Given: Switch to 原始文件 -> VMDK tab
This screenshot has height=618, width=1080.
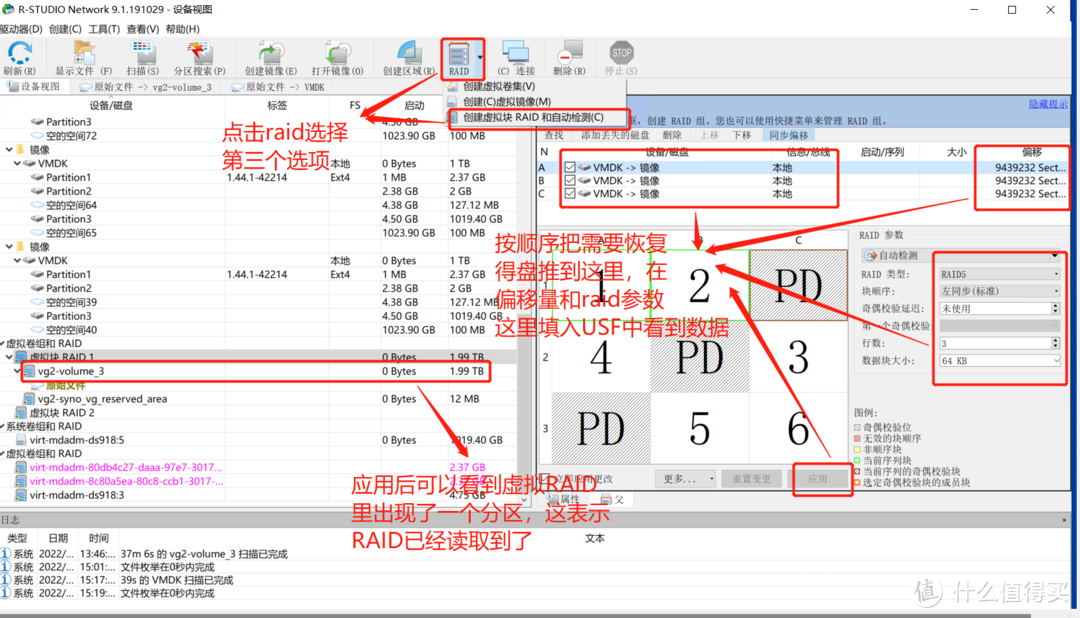Looking at the screenshot, I should [278, 87].
